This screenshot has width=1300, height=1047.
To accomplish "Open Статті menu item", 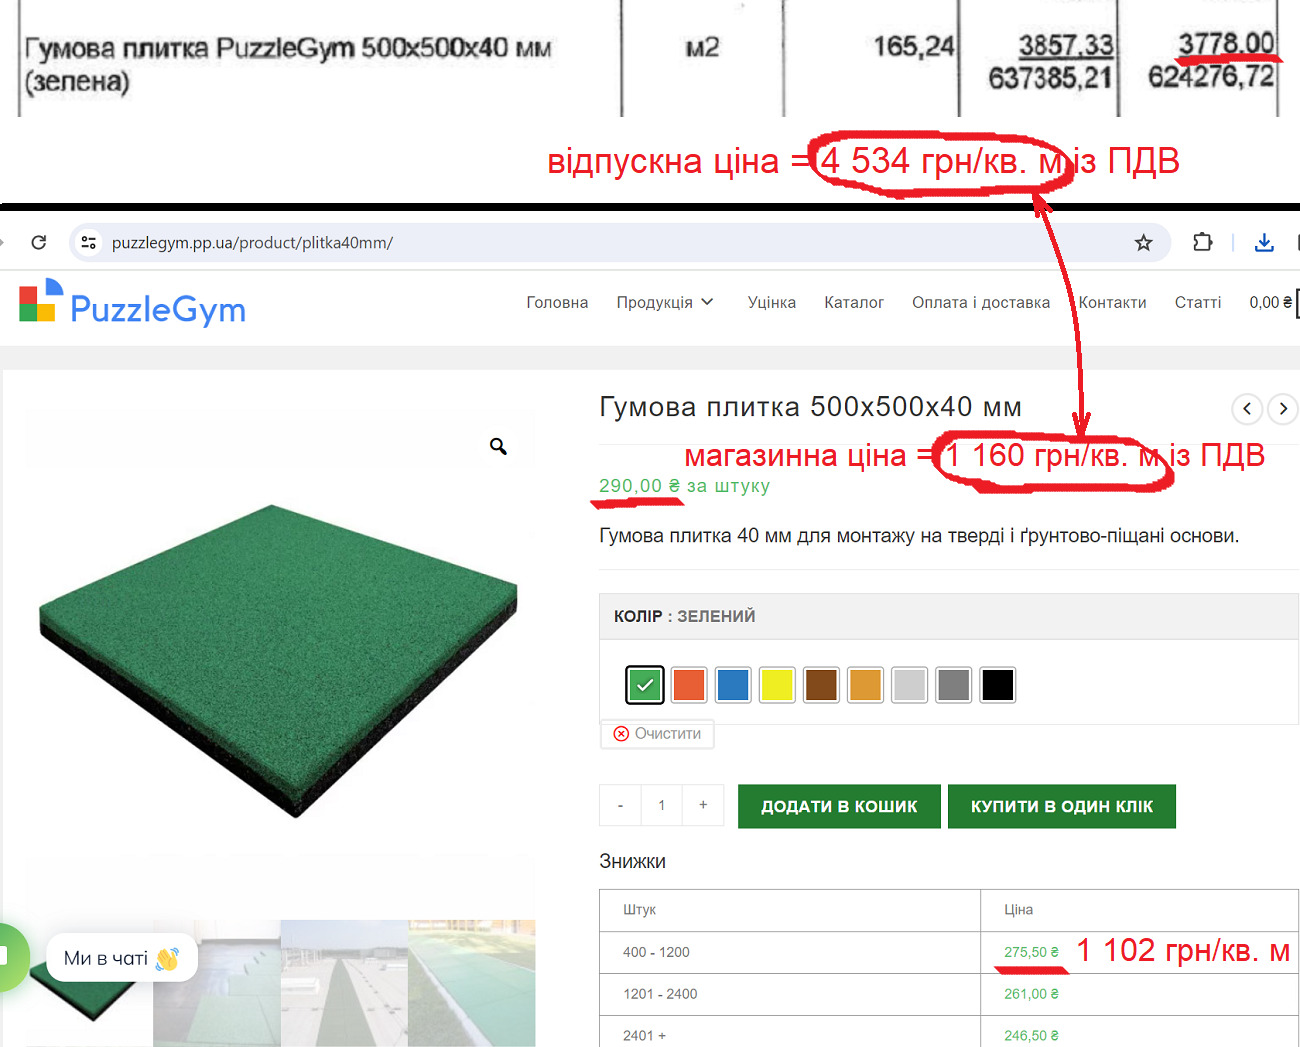I will pyautogui.click(x=1198, y=302).
